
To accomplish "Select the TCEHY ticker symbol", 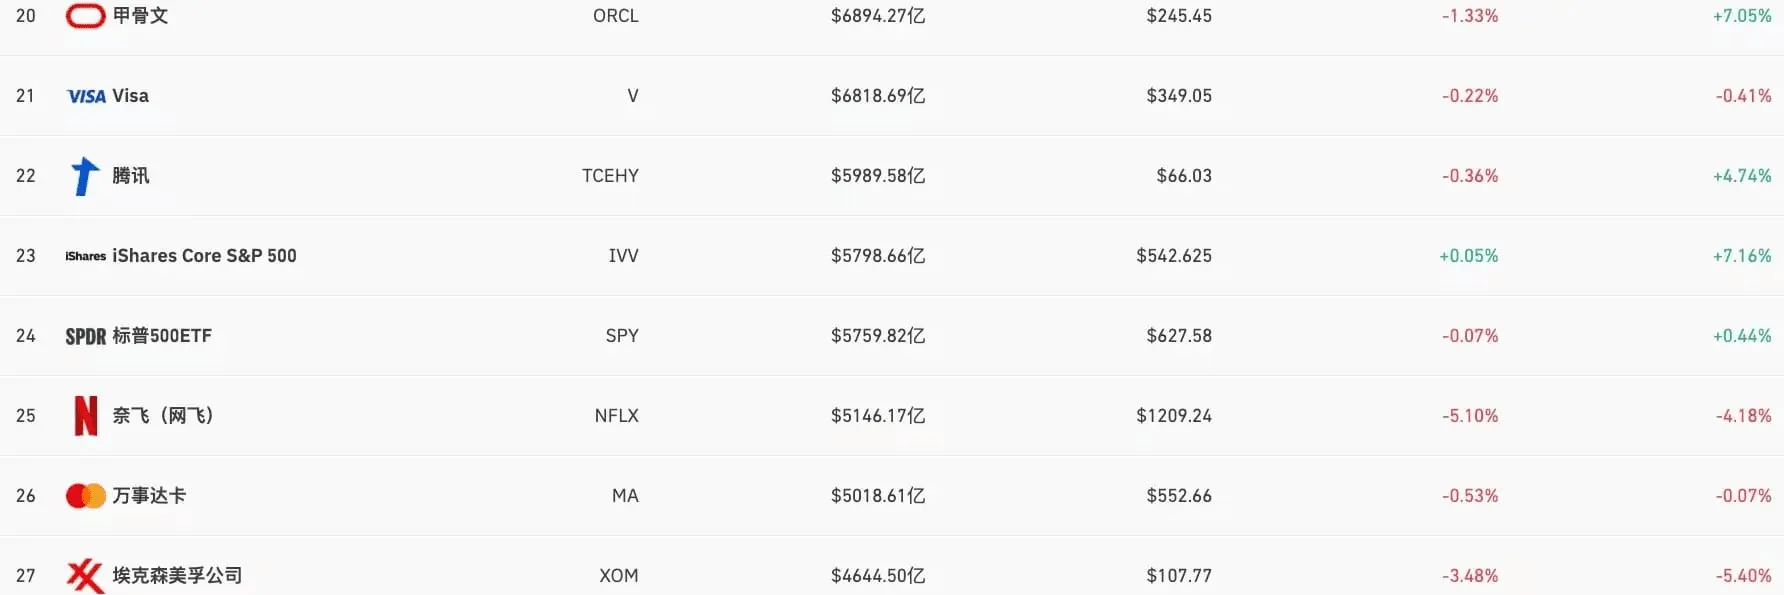I will [x=610, y=176].
